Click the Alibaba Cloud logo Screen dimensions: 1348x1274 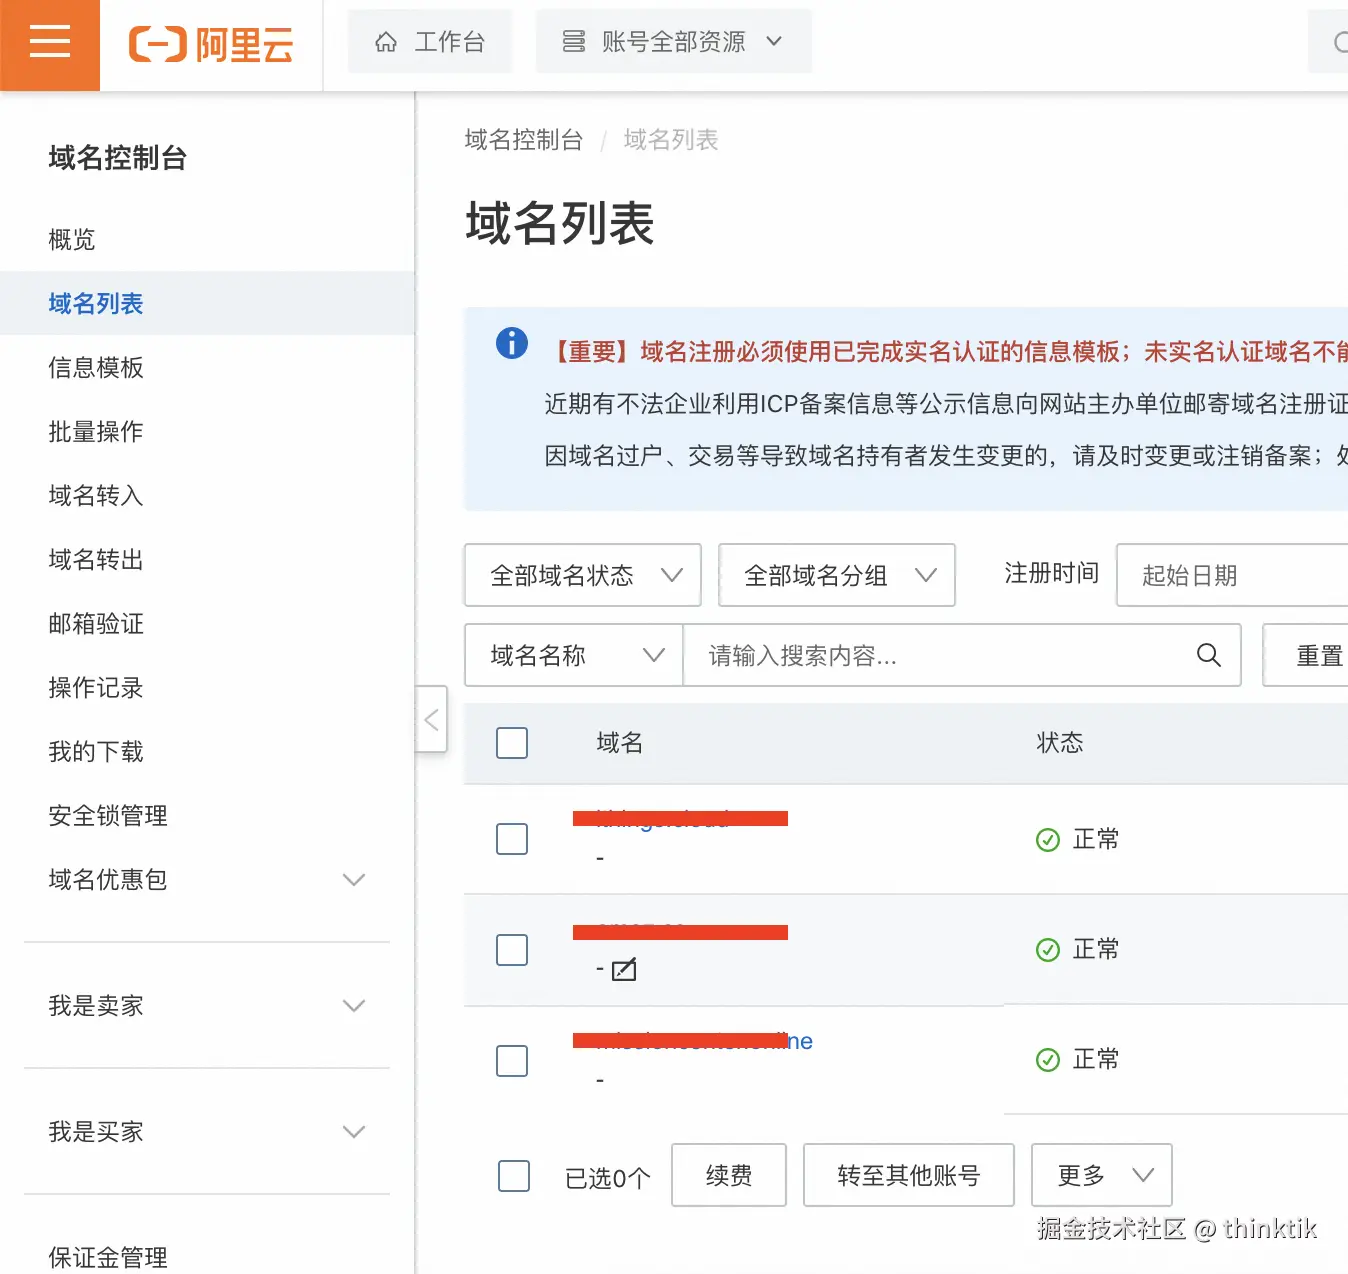point(211,45)
